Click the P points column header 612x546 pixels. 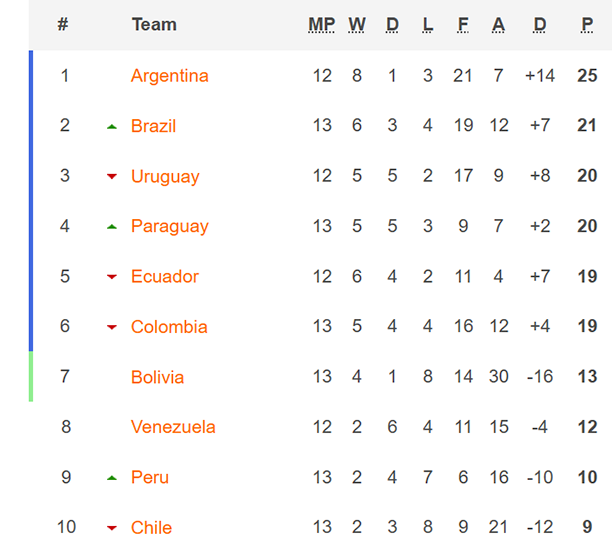pyautogui.click(x=587, y=25)
